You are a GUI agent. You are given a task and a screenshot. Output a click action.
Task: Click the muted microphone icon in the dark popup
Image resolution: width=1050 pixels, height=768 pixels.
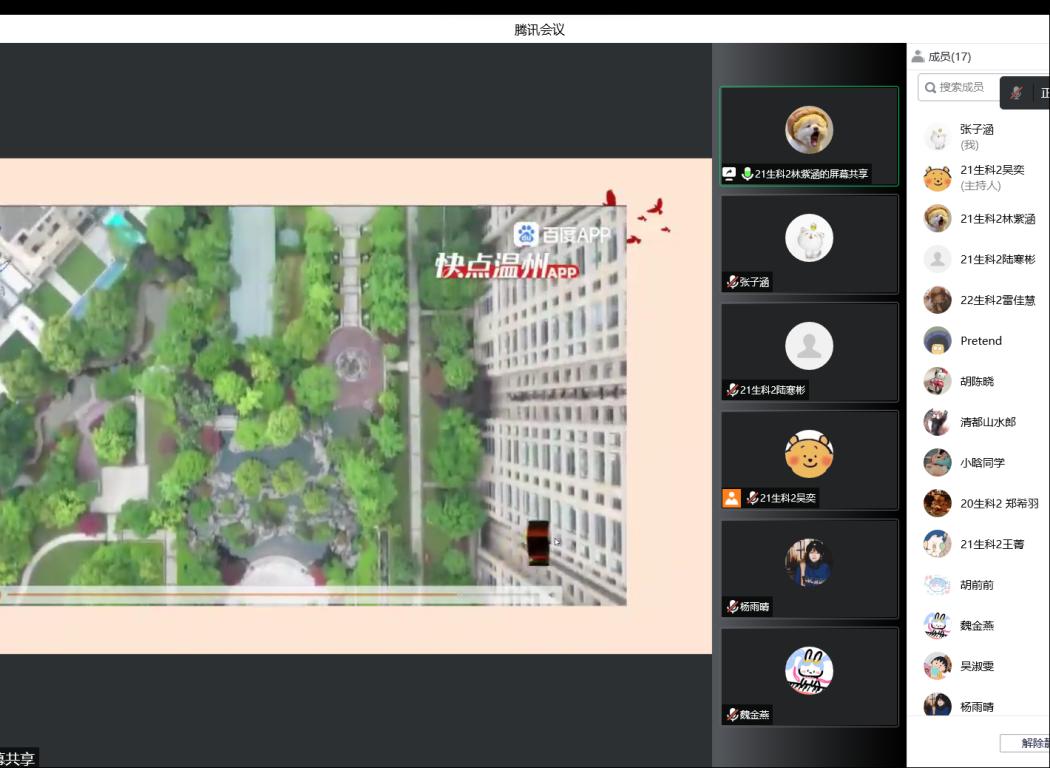(1016, 93)
